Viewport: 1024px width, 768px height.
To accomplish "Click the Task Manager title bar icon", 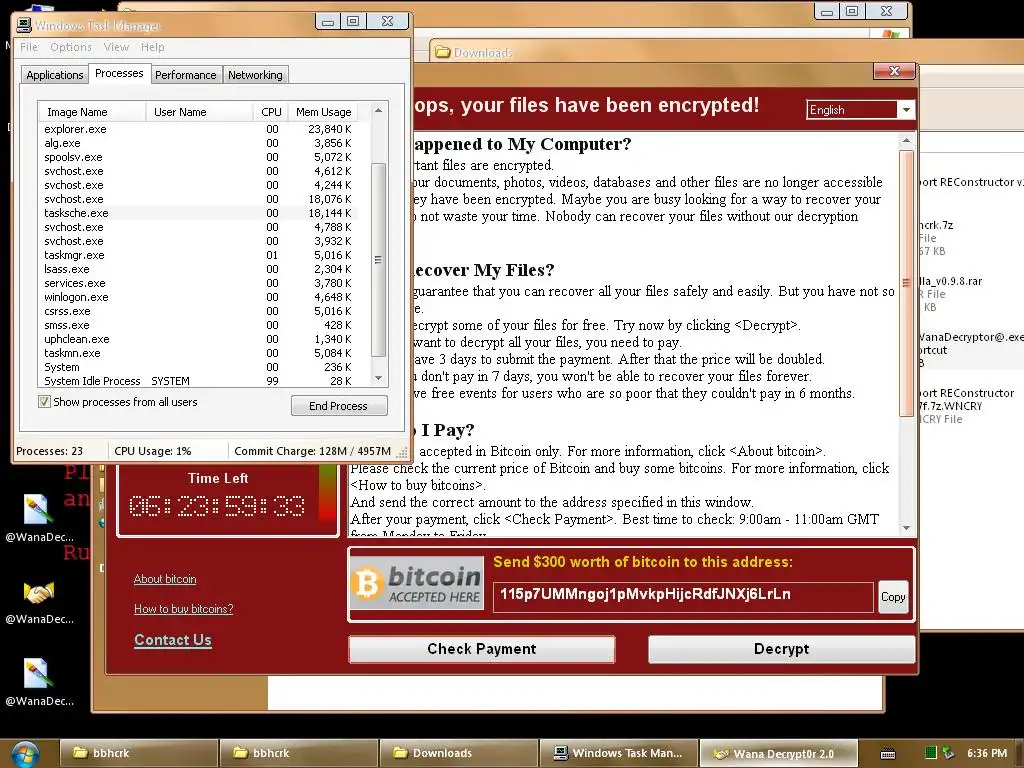I will 24,25.
